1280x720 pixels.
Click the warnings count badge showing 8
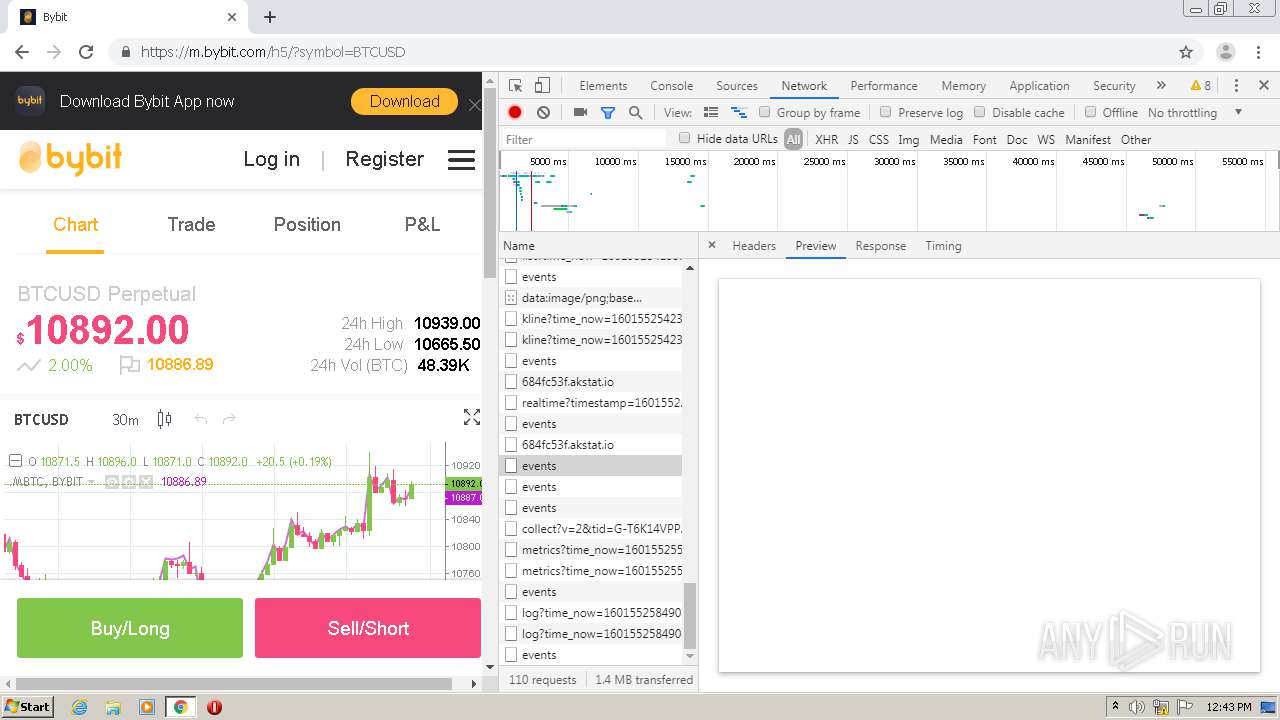click(1200, 86)
